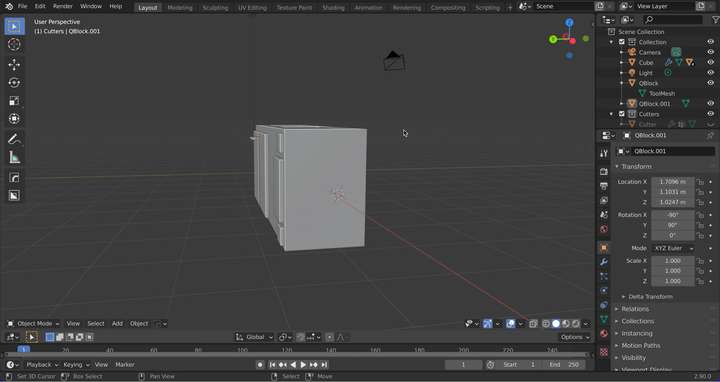720x382 pixels.
Task: Open the Material properties tab
Action: tap(604, 334)
